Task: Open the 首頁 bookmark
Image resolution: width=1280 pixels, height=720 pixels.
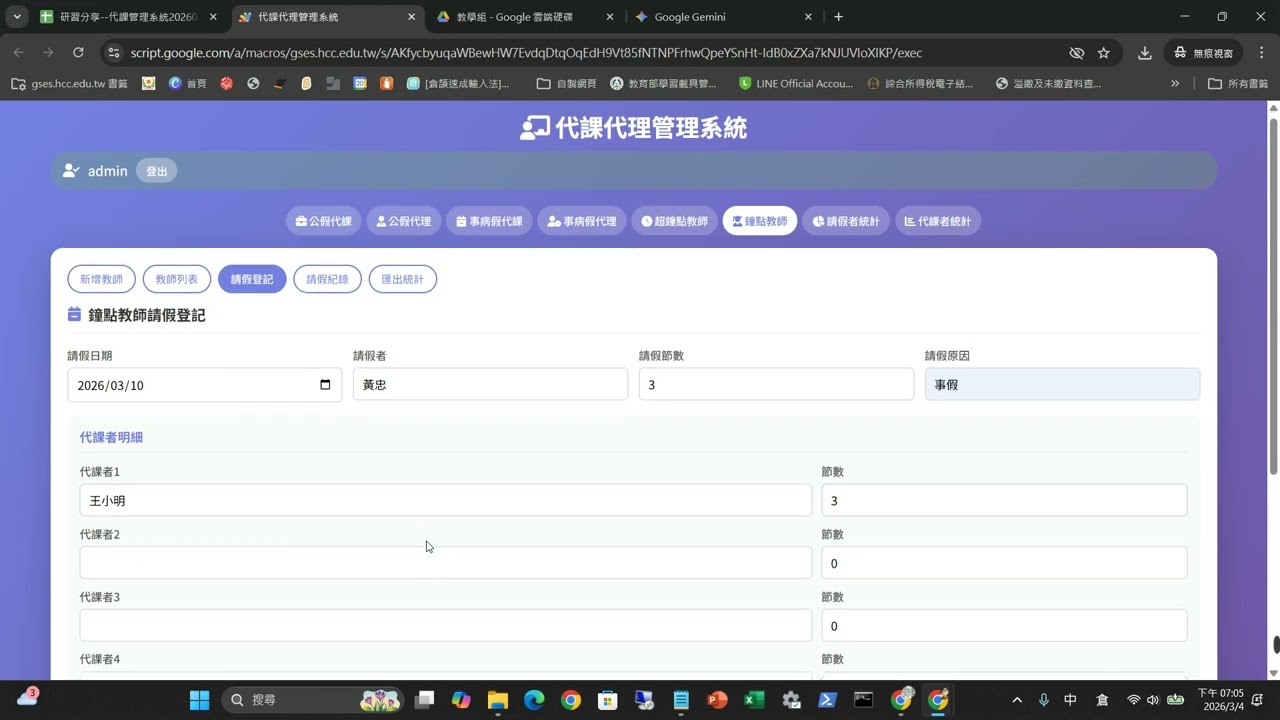Action: (187, 84)
